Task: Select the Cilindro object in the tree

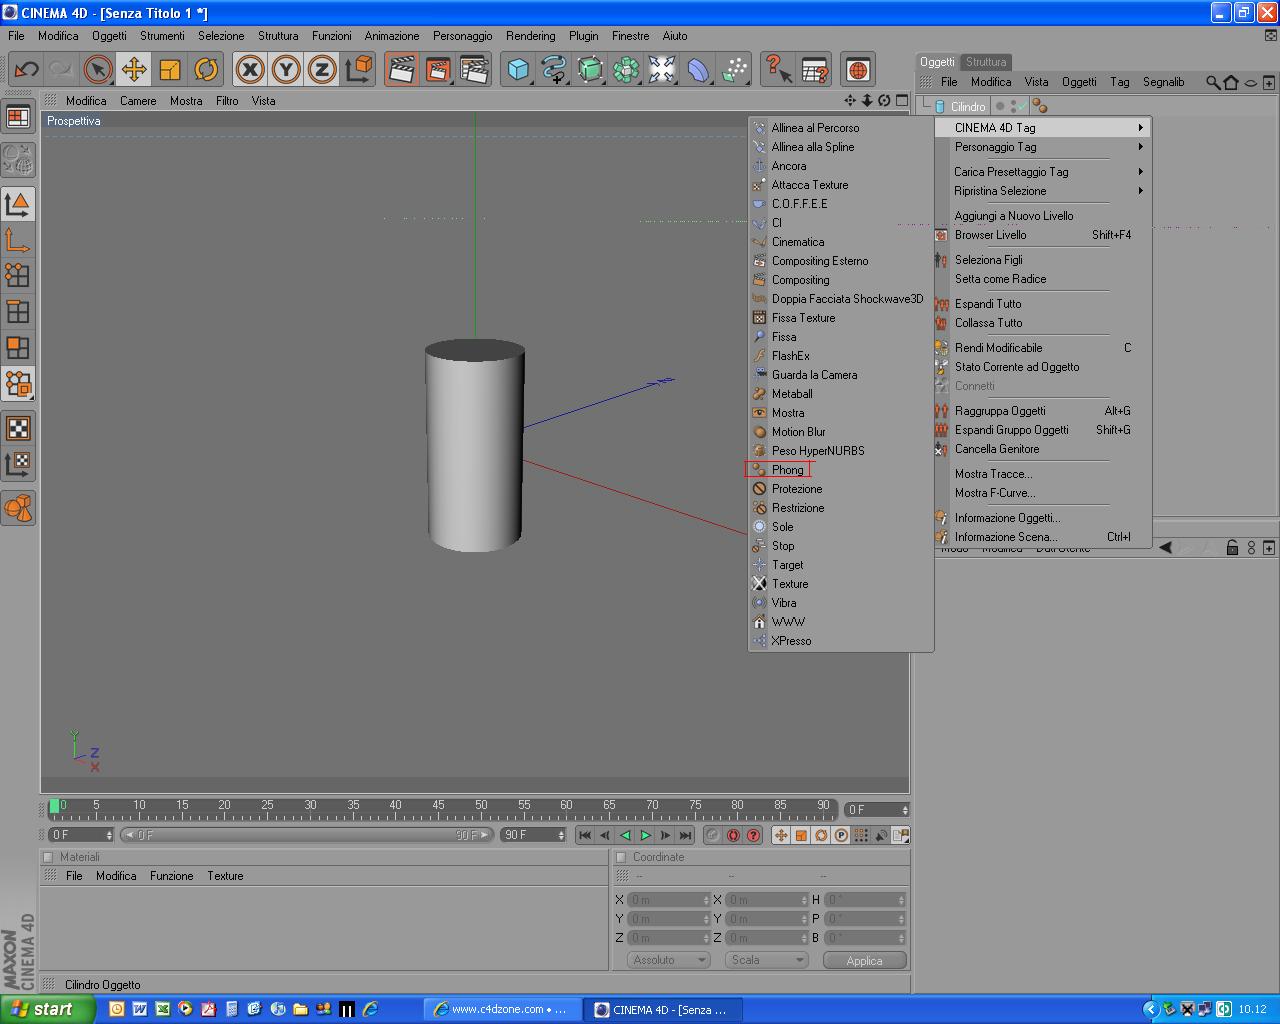Action: click(x=967, y=106)
